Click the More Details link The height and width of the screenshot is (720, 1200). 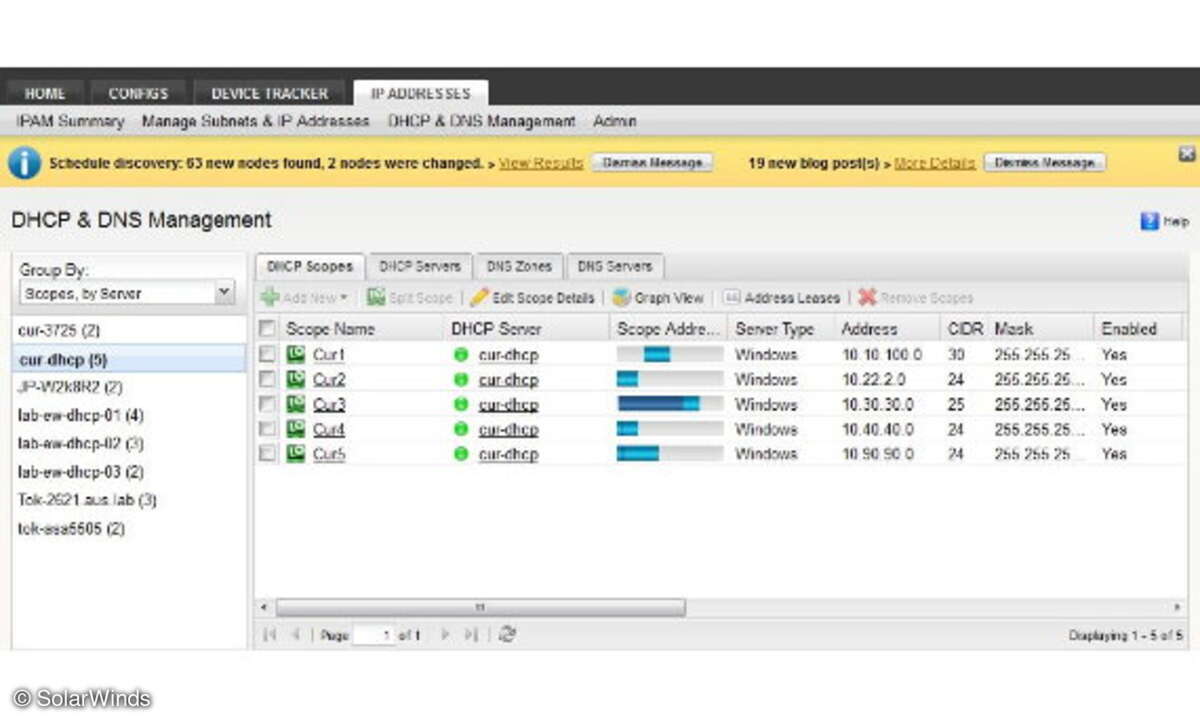point(935,163)
